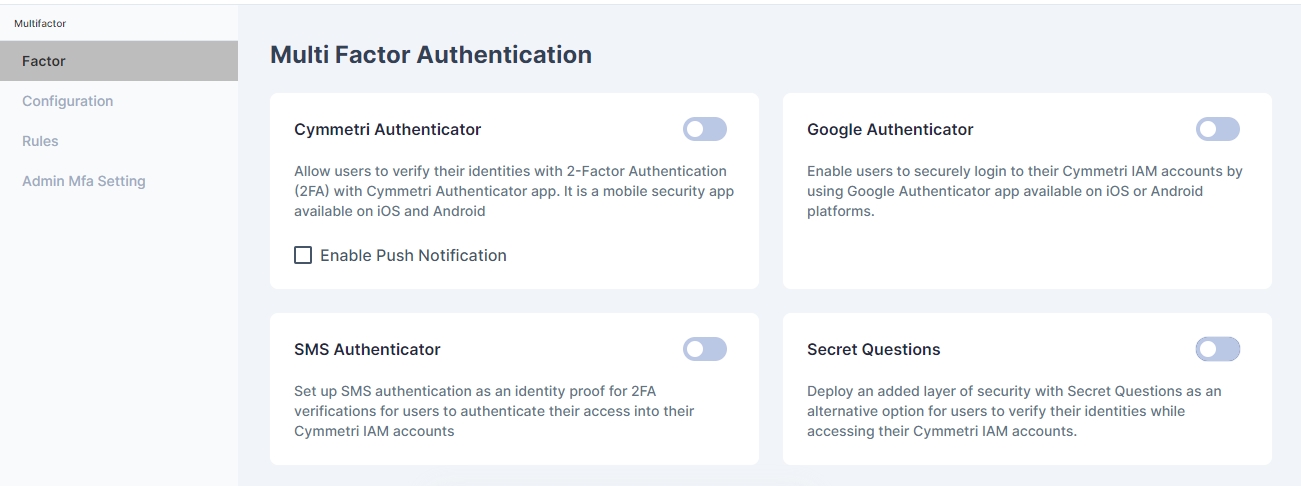Switch on the Secret Questions toggle
The image size is (1301, 486).
(1217, 349)
